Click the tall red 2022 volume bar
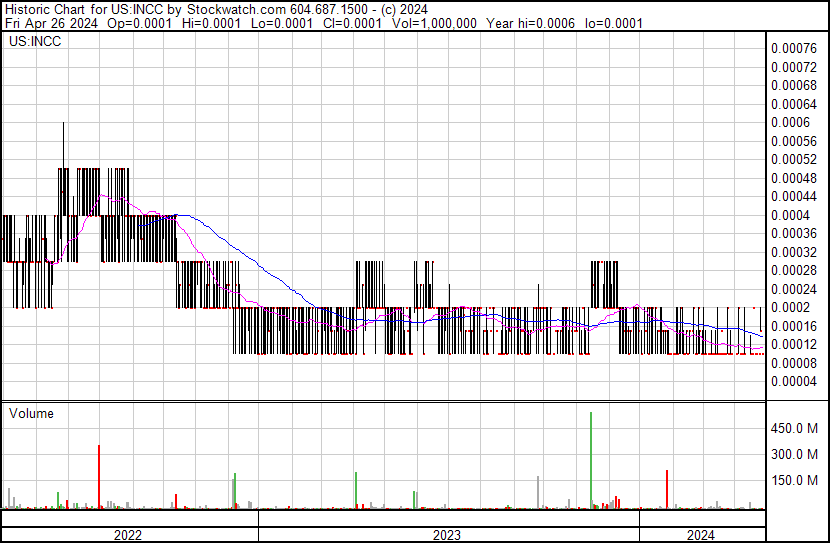 [x=99, y=477]
